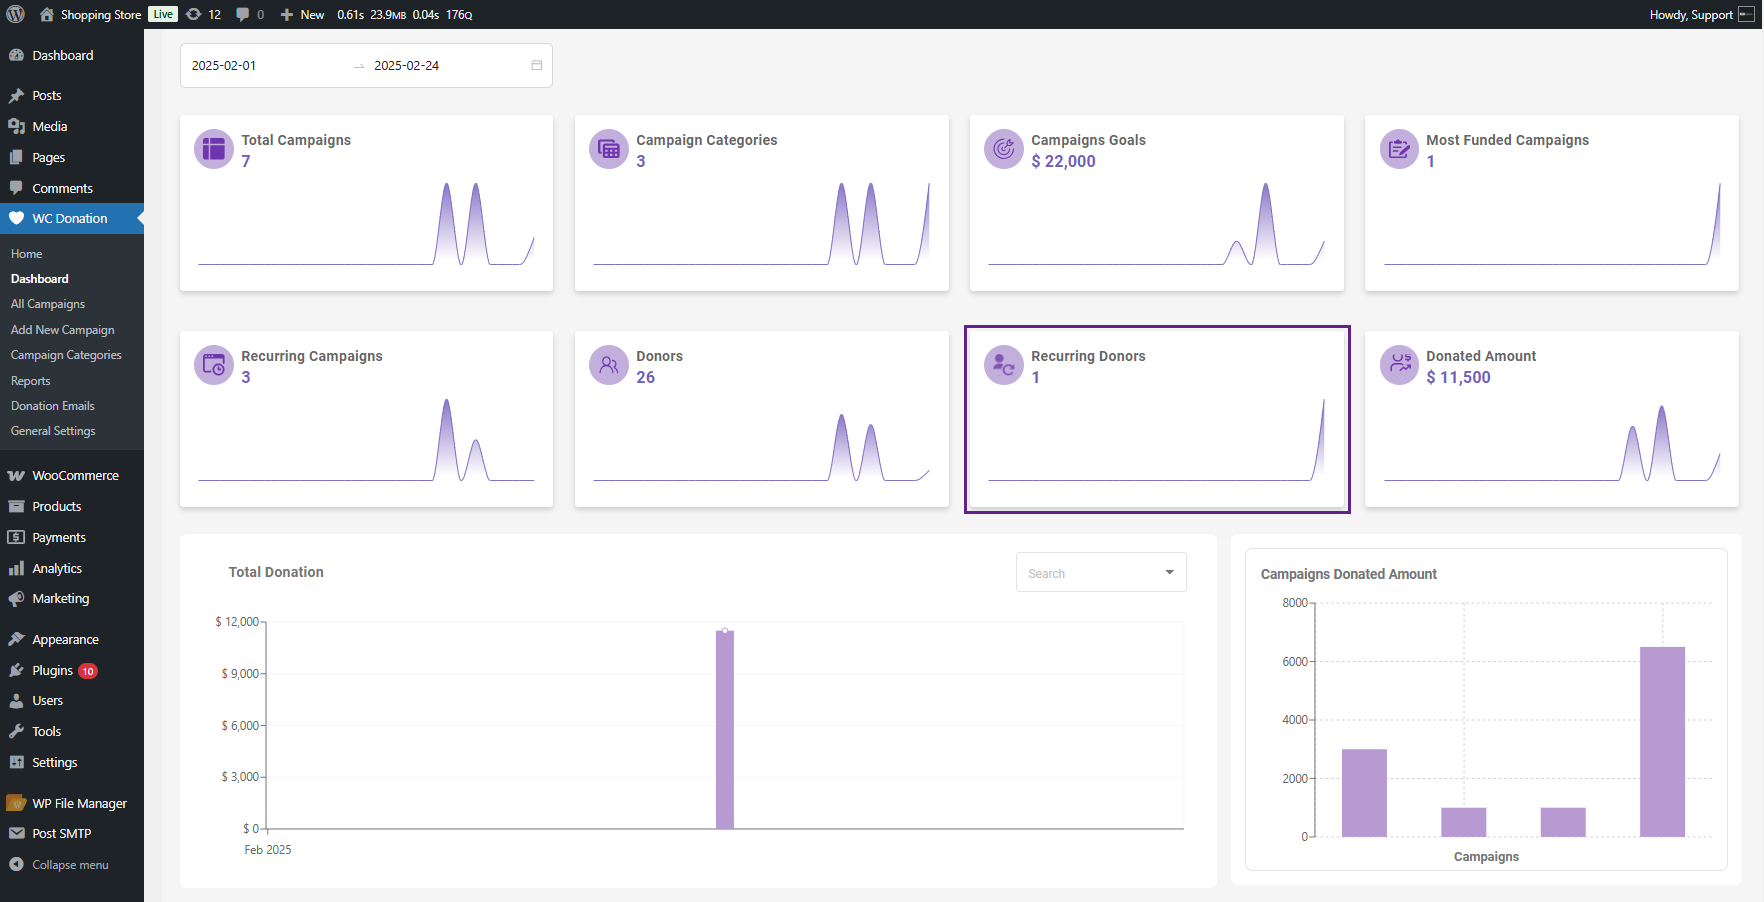Click the Donors people icon

click(608, 365)
